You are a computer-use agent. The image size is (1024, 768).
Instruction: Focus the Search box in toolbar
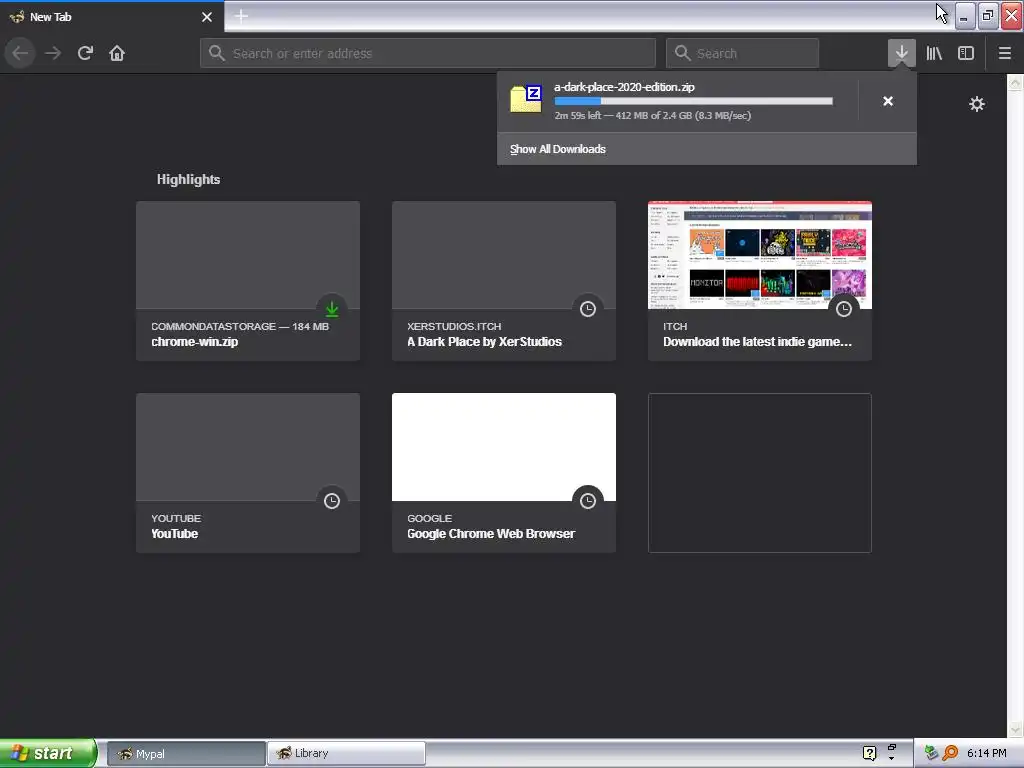coord(742,53)
